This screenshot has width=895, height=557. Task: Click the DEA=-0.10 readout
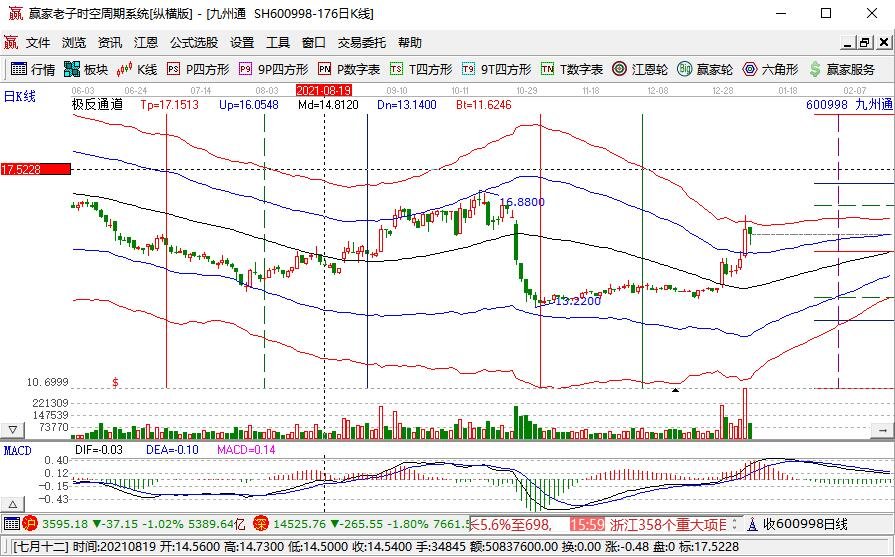172,450
